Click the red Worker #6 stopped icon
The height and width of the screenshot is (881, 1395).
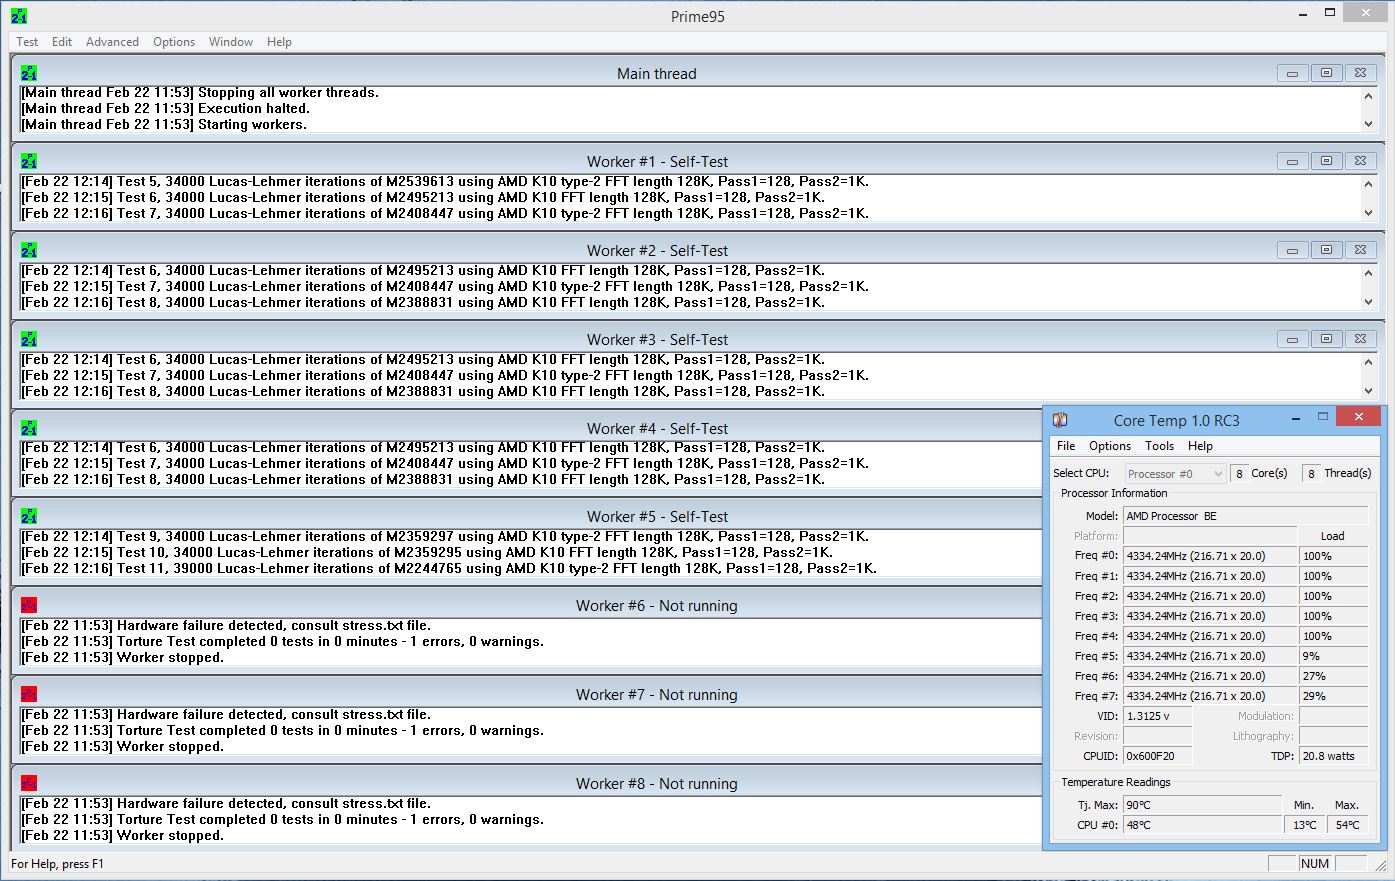pos(29,605)
